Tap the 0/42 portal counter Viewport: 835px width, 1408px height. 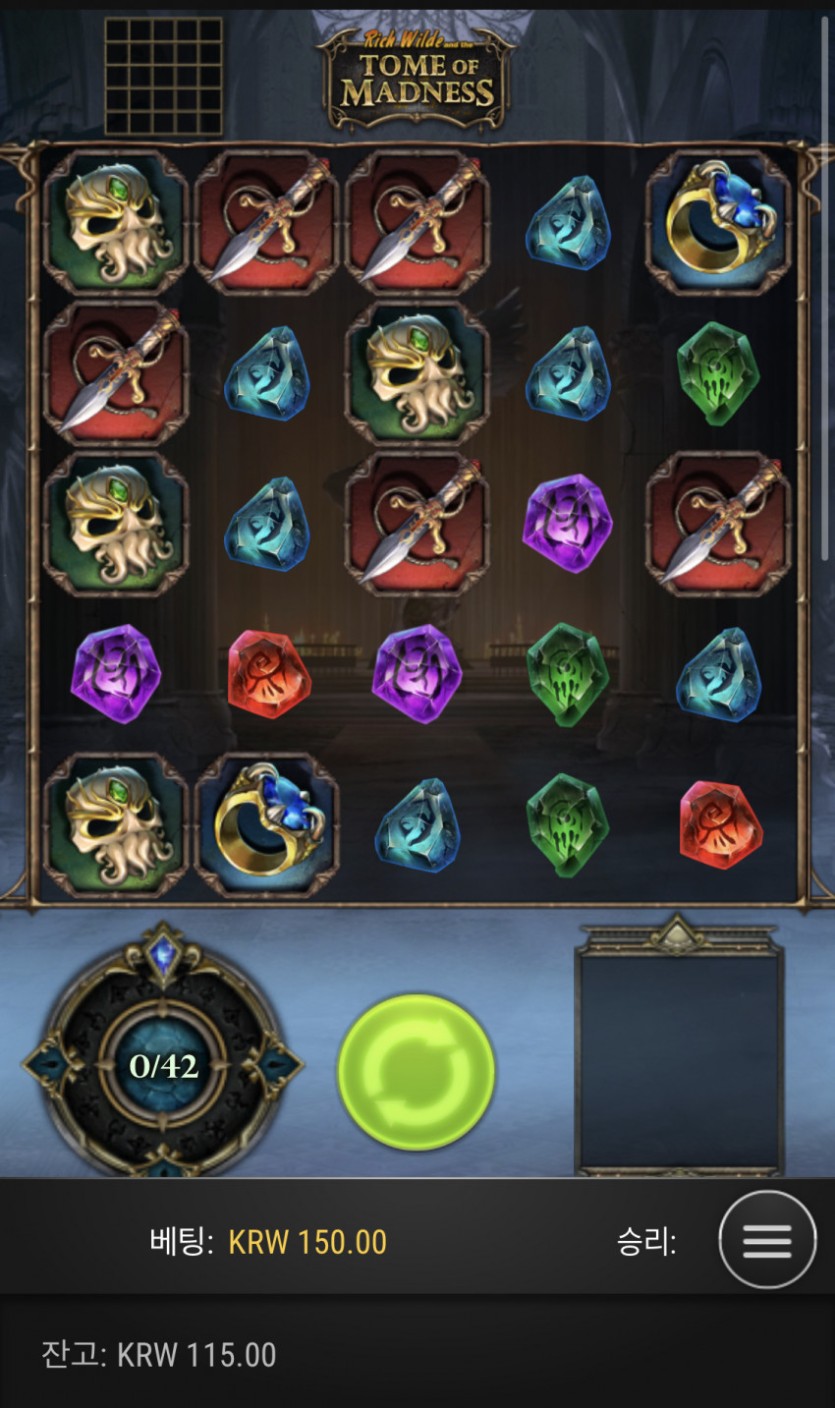(x=163, y=1066)
